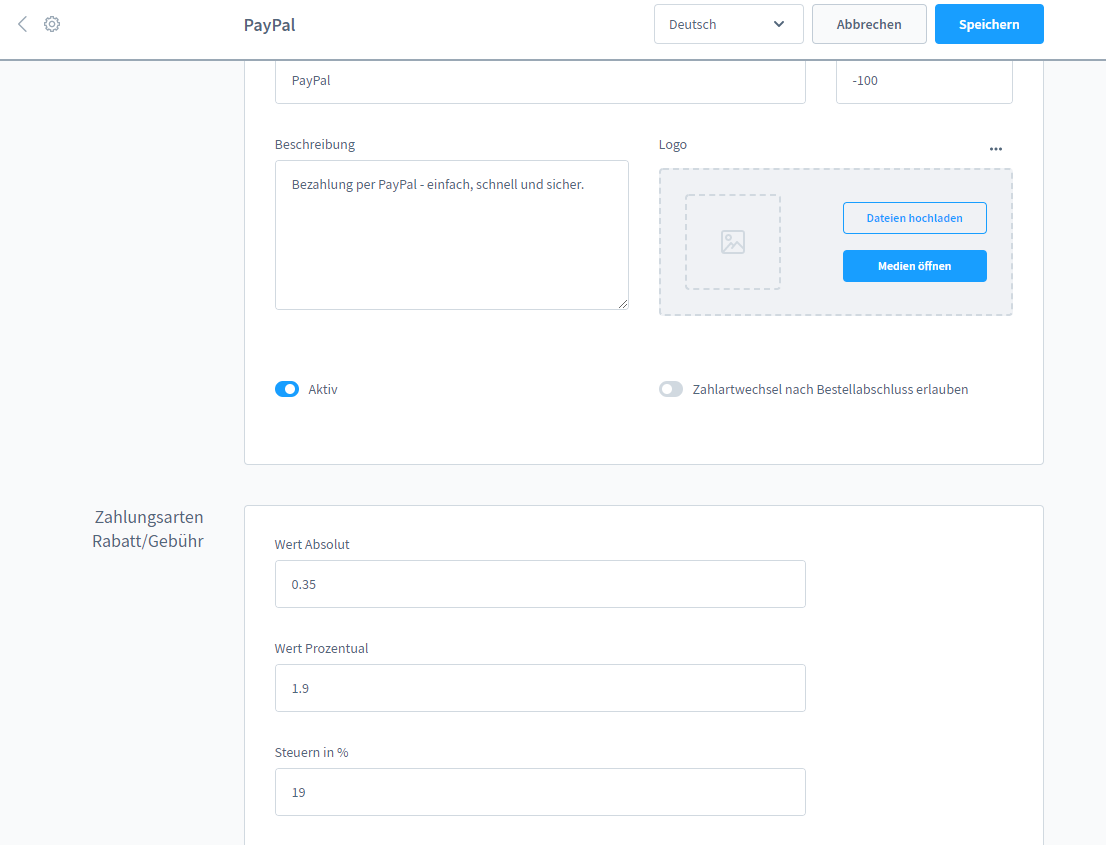Enable Zahlartwechsel nach Bestellabschluss erlauben toggle
This screenshot has height=845, width=1106.
(x=671, y=389)
